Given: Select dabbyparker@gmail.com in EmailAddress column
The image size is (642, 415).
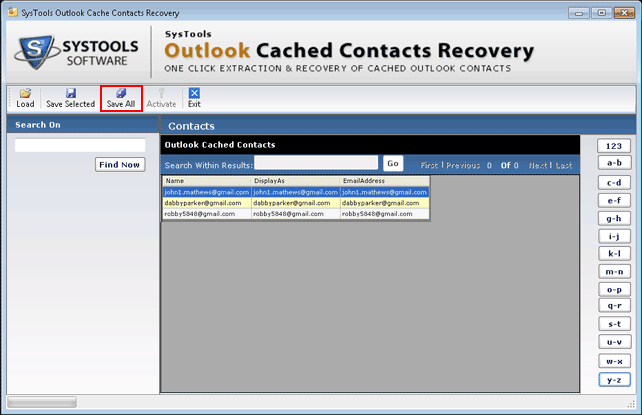Looking at the screenshot, I should click(385, 203).
